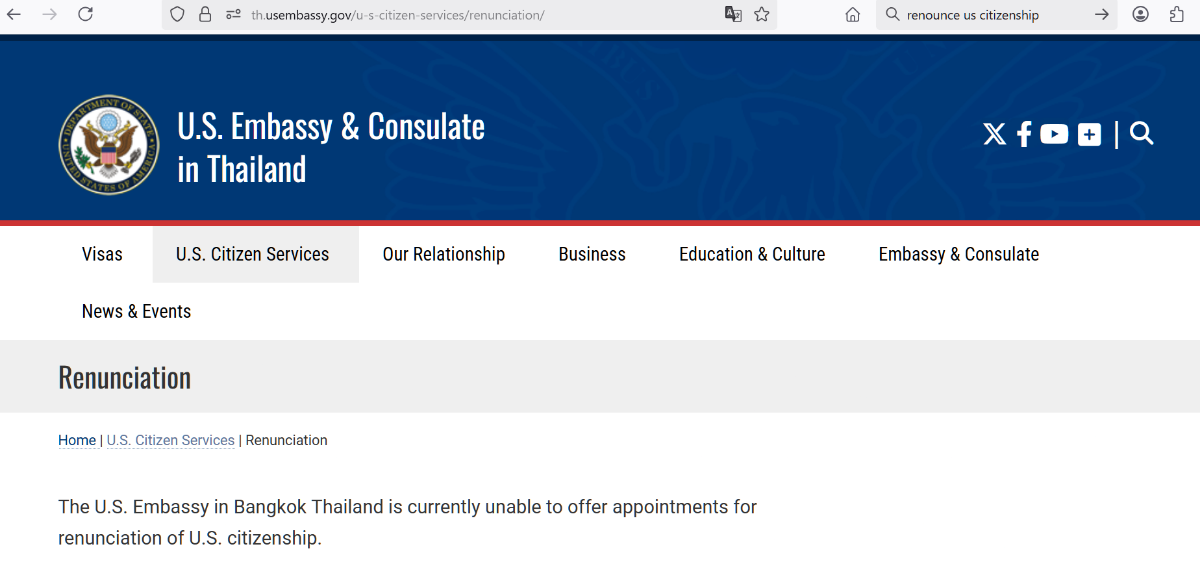Reload the page
Viewport: 1200px width, 564px height.
point(86,14)
